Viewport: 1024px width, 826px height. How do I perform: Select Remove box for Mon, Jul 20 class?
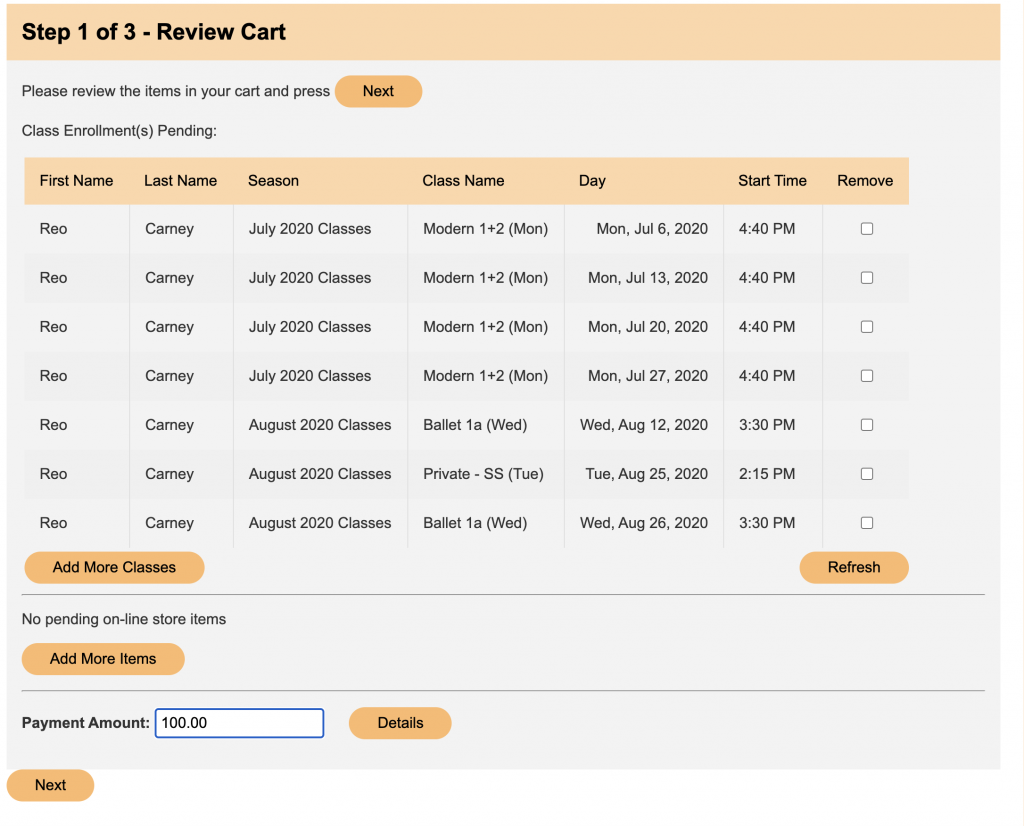[866, 327]
